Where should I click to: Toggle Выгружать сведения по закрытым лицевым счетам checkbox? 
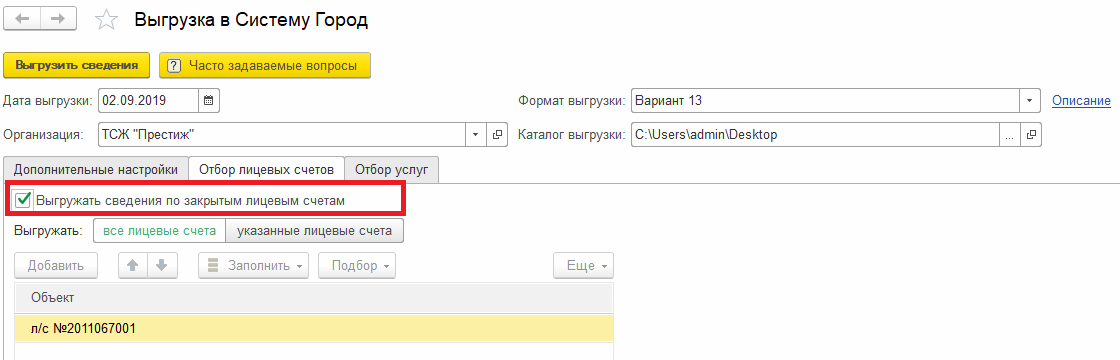(x=22, y=201)
